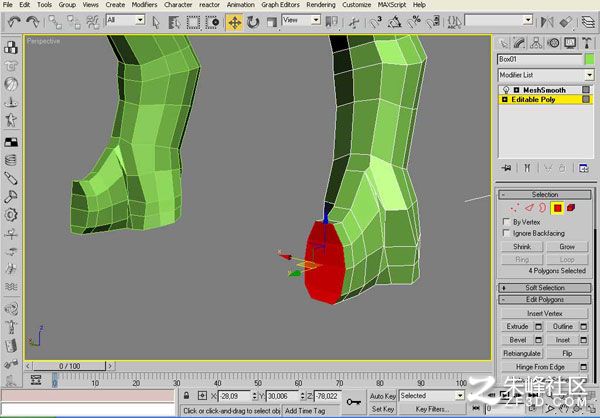Switch to Element sub-object level
The image size is (600, 418).
pos(571,208)
